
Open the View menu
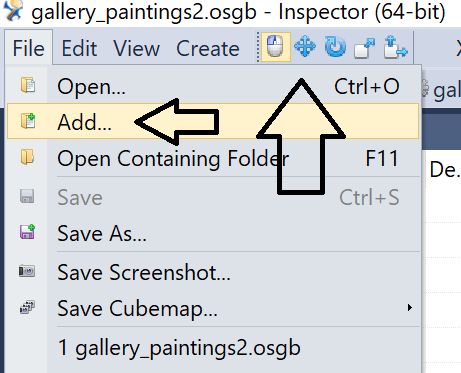tap(137, 48)
